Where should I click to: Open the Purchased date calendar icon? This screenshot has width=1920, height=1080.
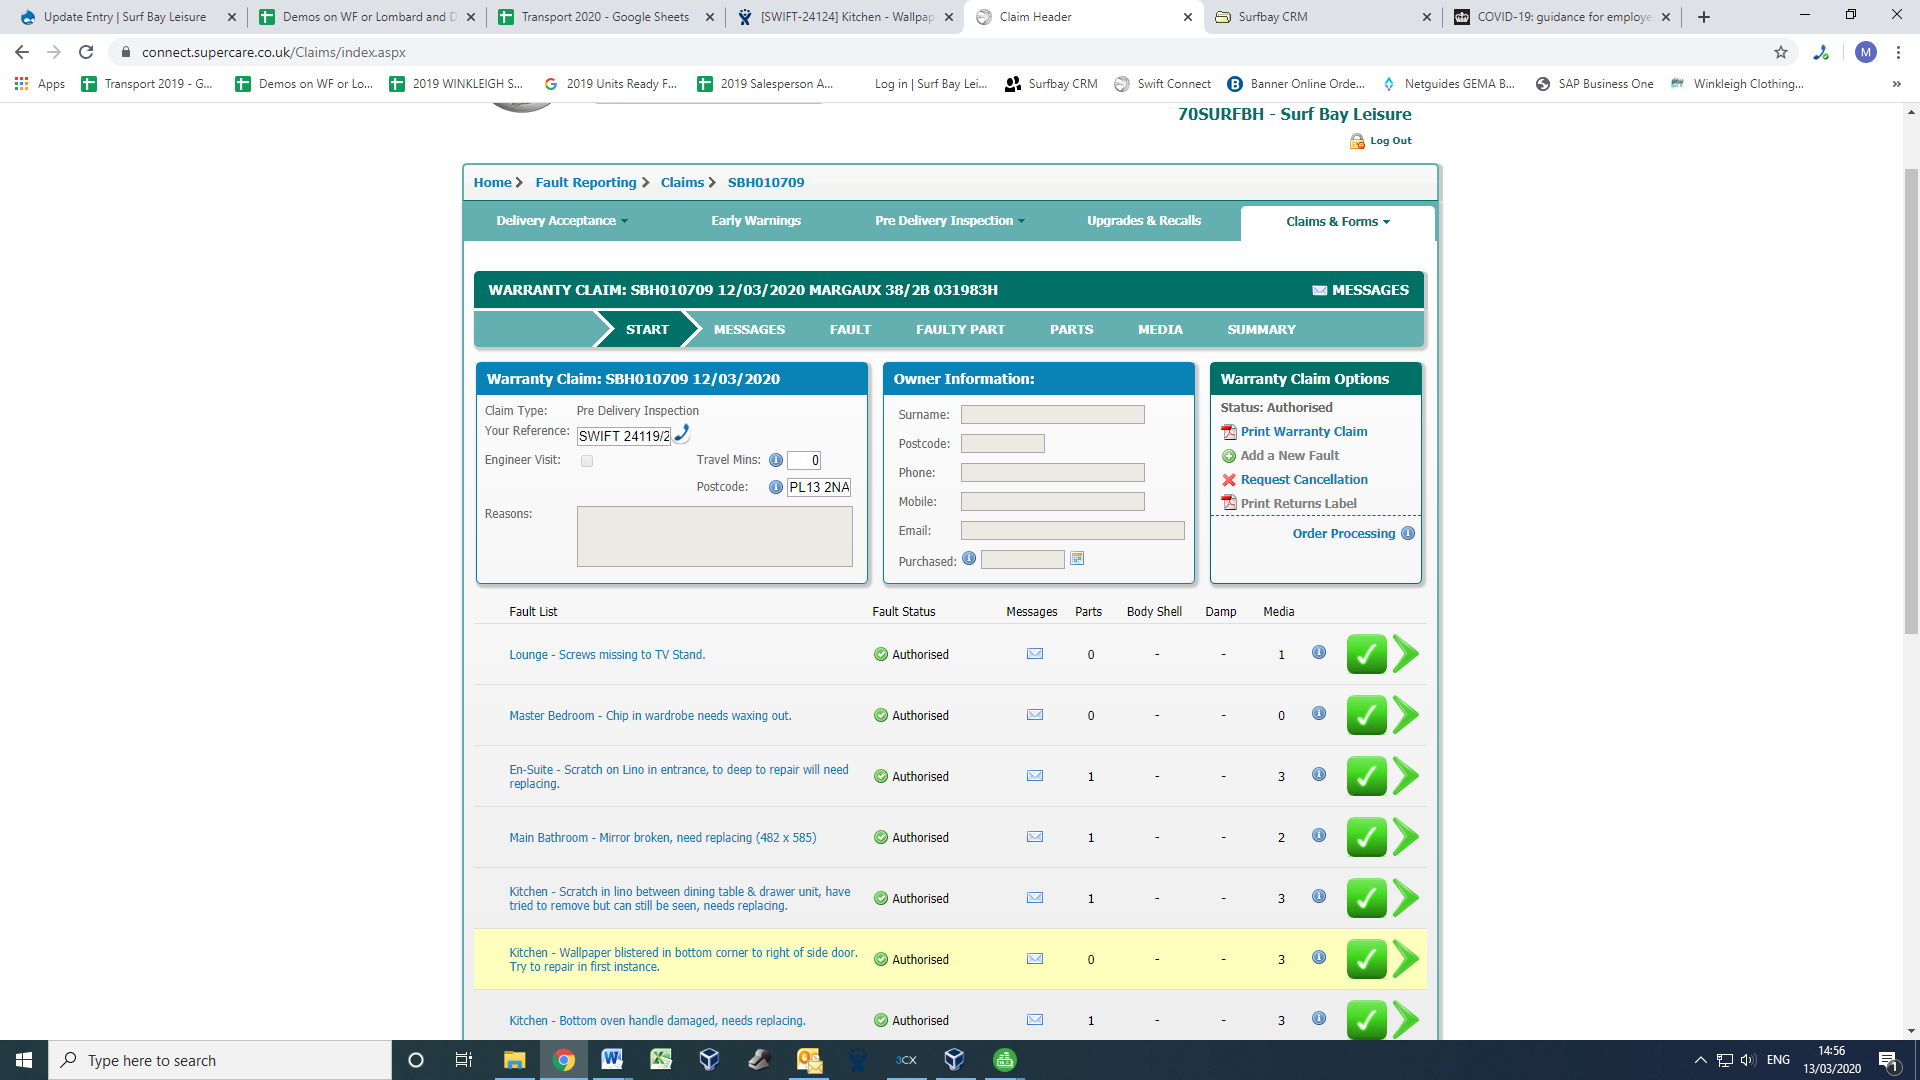tap(1077, 559)
